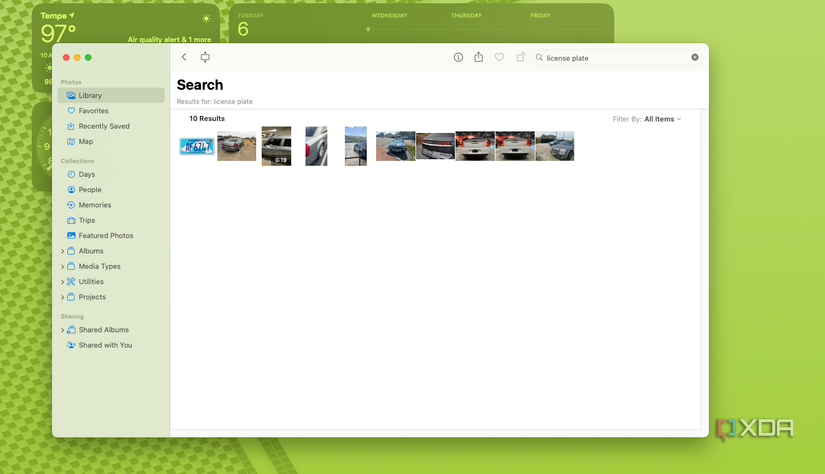This screenshot has width=825, height=474.
Task: Click the red close window button
Action: point(66,57)
